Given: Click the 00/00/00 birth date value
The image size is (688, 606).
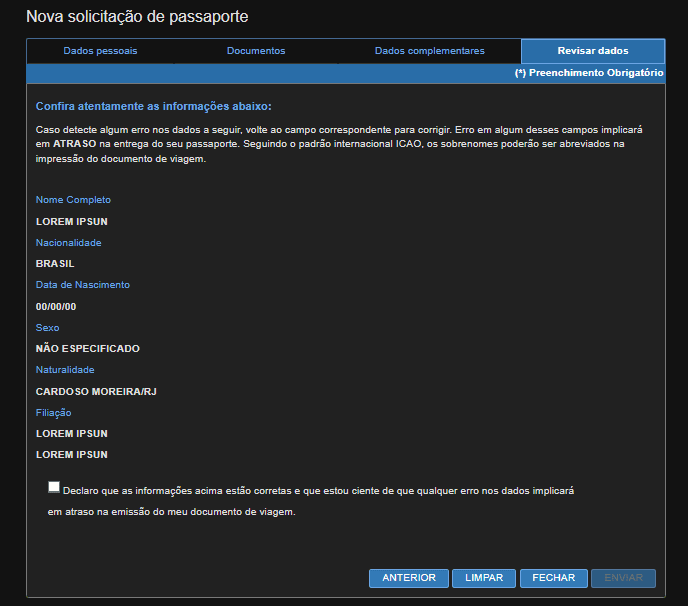Looking at the screenshot, I should click(x=56, y=307).
